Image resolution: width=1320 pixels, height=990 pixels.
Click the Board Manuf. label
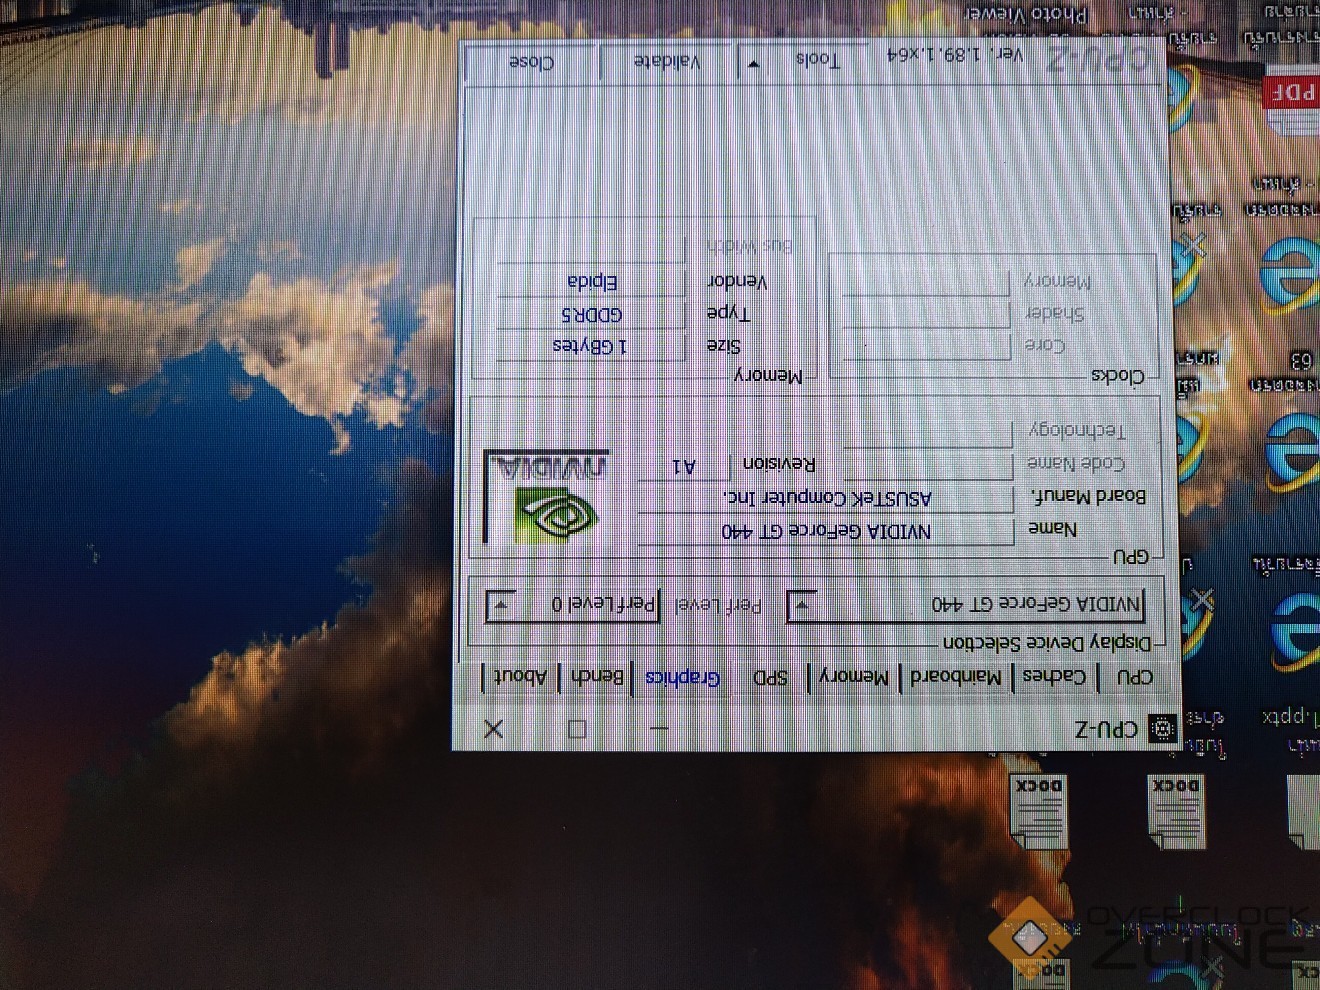pyautogui.click(x=1088, y=496)
